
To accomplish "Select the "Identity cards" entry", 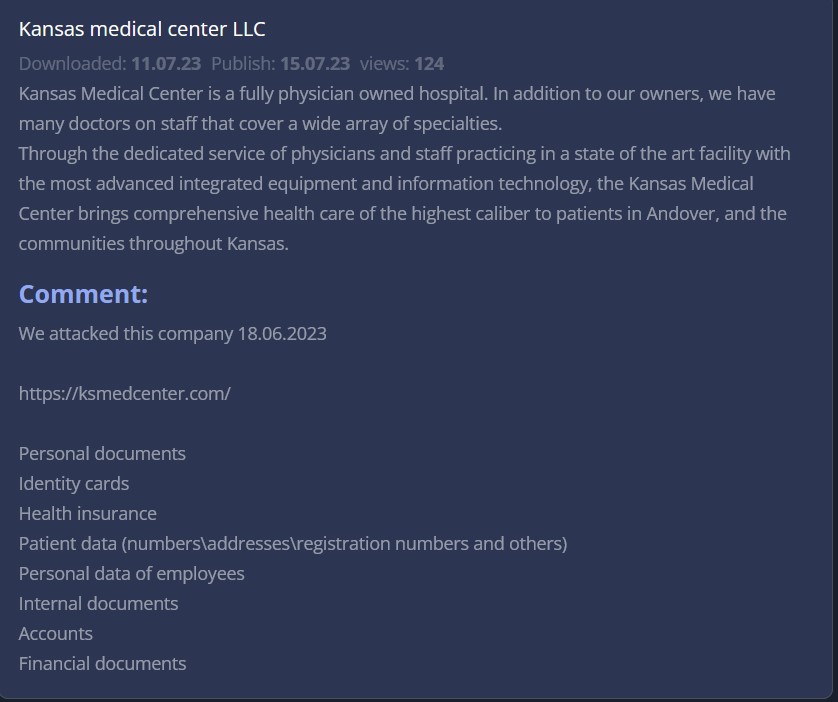I will click(74, 483).
